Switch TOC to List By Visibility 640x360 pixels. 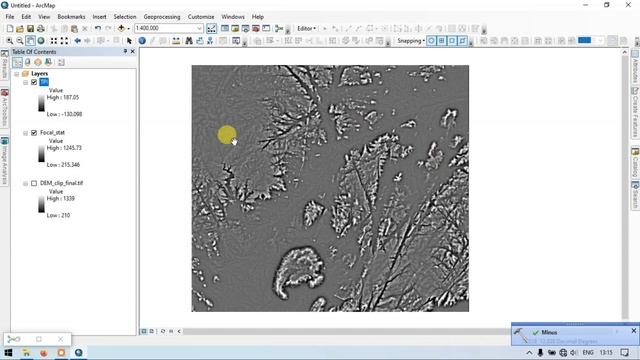pyautogui.click(x=38, y=62)
